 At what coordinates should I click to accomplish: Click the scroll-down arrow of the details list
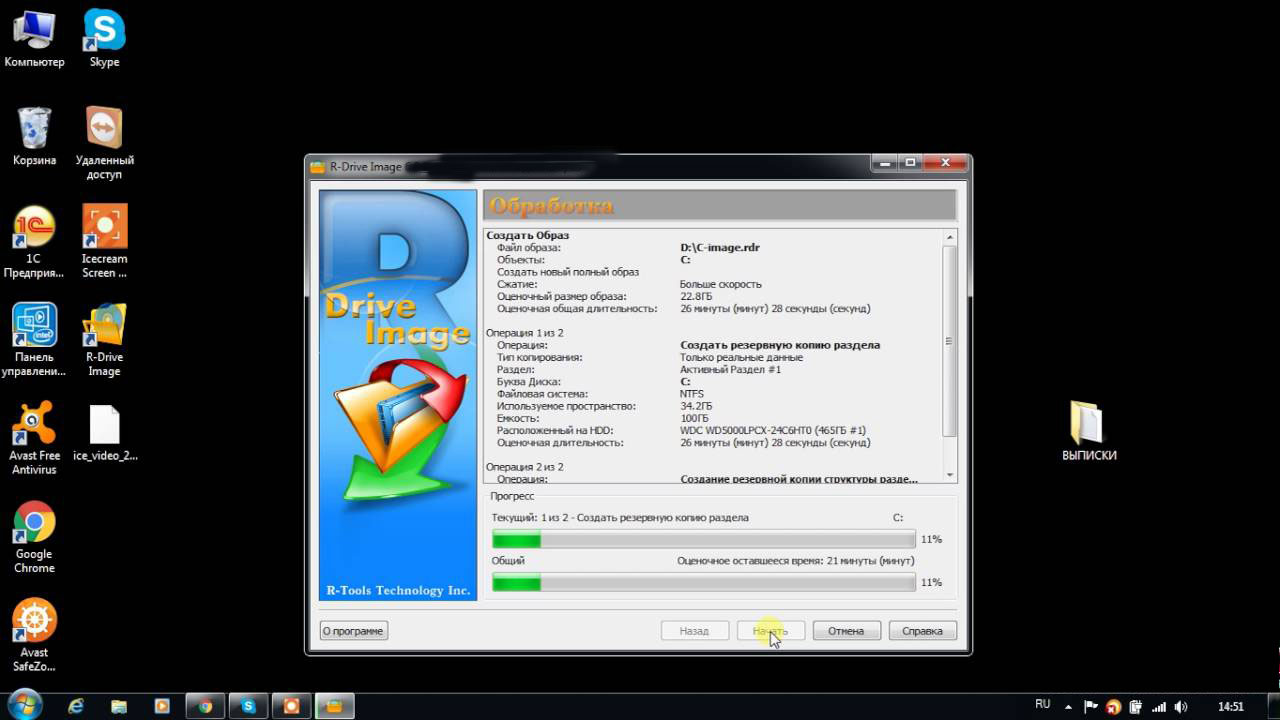950,475
